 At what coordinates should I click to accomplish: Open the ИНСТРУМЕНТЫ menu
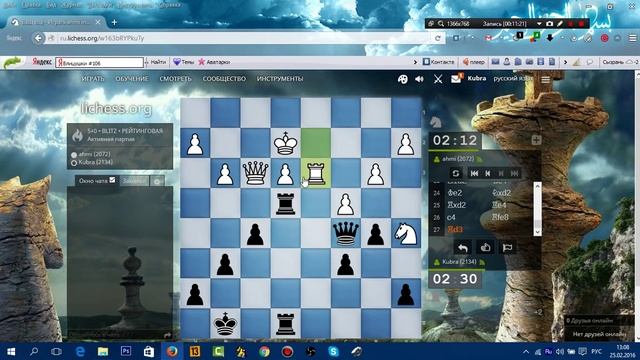(x=280, y=79)
